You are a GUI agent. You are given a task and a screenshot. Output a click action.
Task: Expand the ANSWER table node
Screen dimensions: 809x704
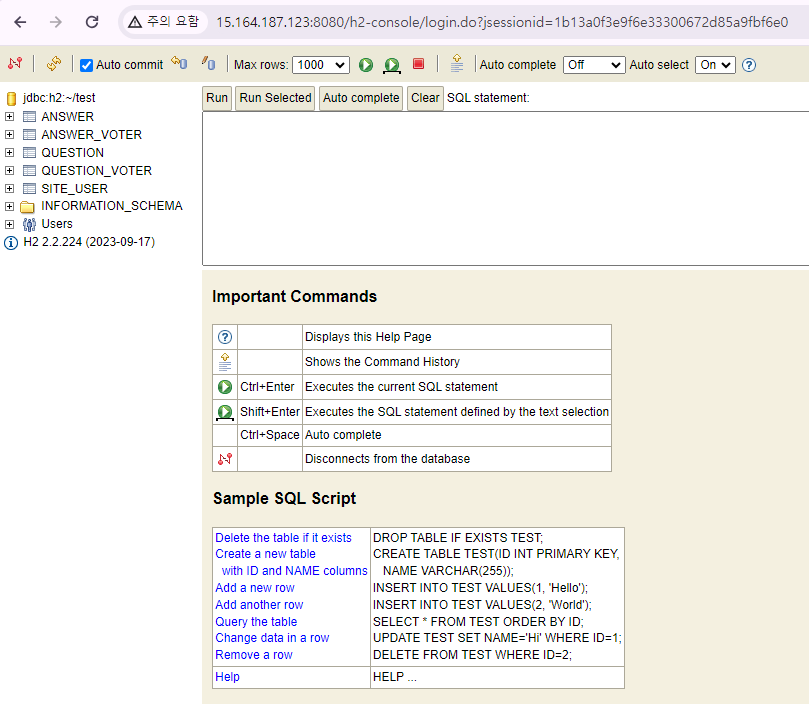click(9, 117)
